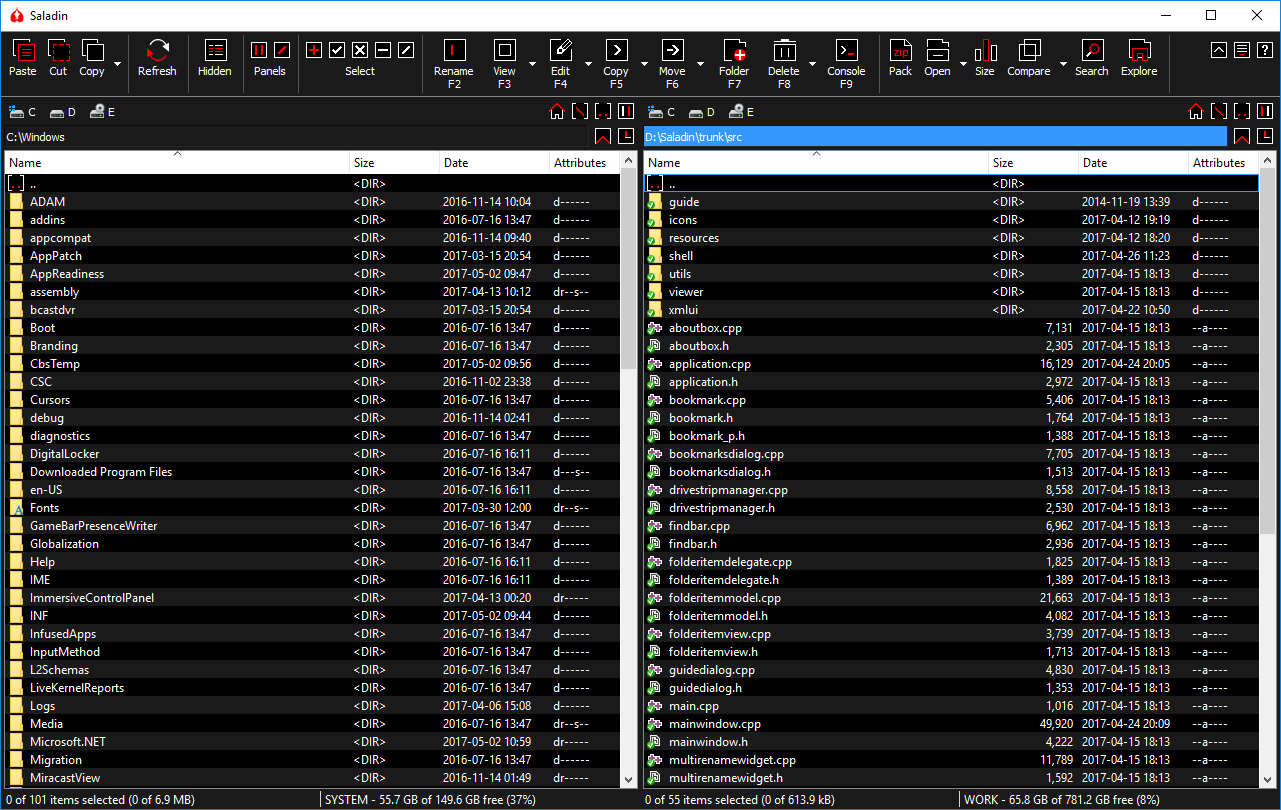Viewport: 1281px width, 810px height.
Task: Click the D:\Saladin\trunk\src path field
Action: pyautogui.click(x=935, y=137)
